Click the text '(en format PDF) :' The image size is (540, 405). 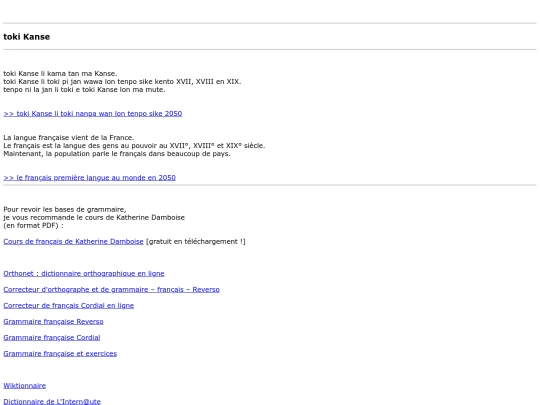[x=33, y=226]
